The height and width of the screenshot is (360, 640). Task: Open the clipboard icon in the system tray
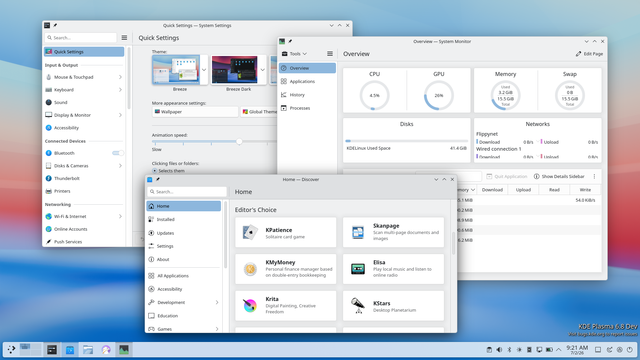tap(489, 349)
